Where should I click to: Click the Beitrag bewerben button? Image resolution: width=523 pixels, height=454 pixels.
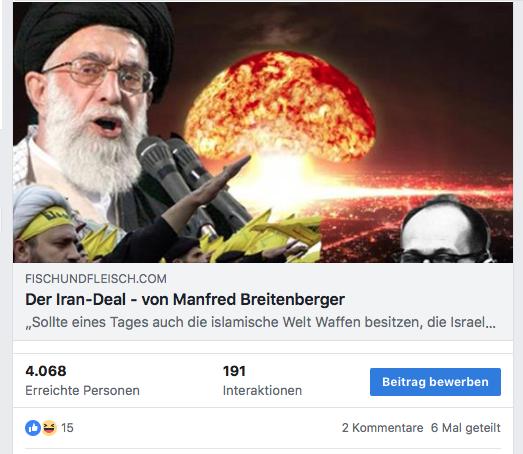click(435, 382)
